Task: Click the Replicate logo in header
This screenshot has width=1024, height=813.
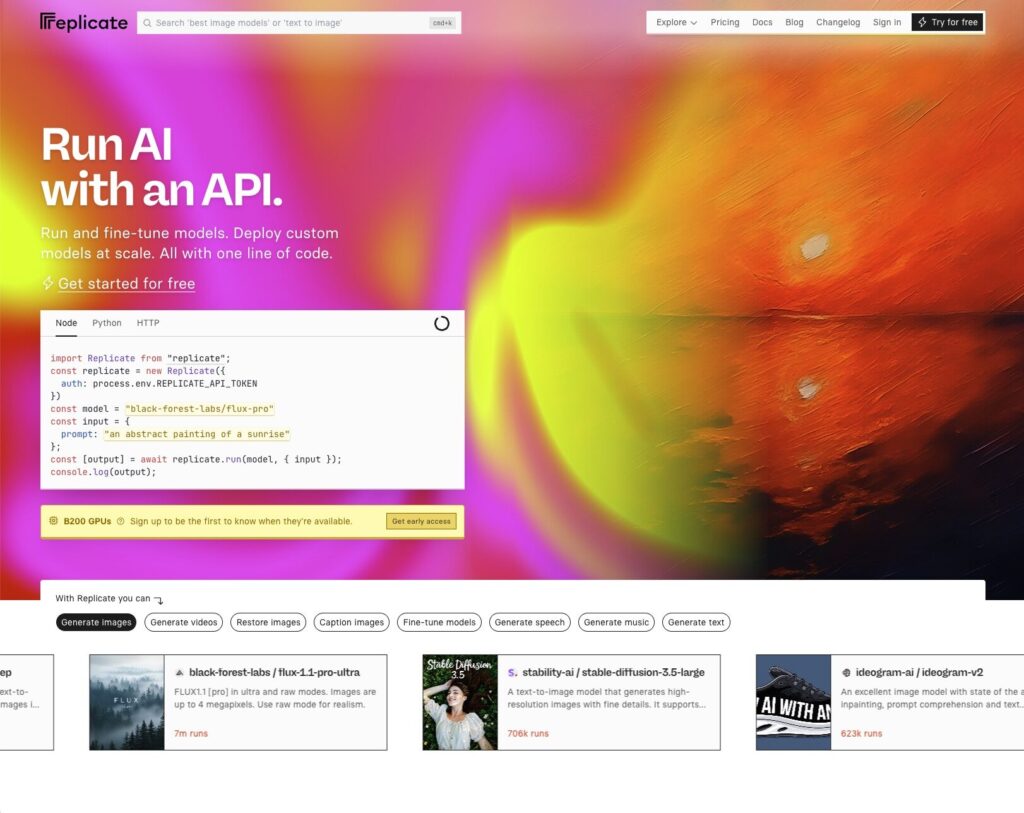Action: click(x=84, y=22)
